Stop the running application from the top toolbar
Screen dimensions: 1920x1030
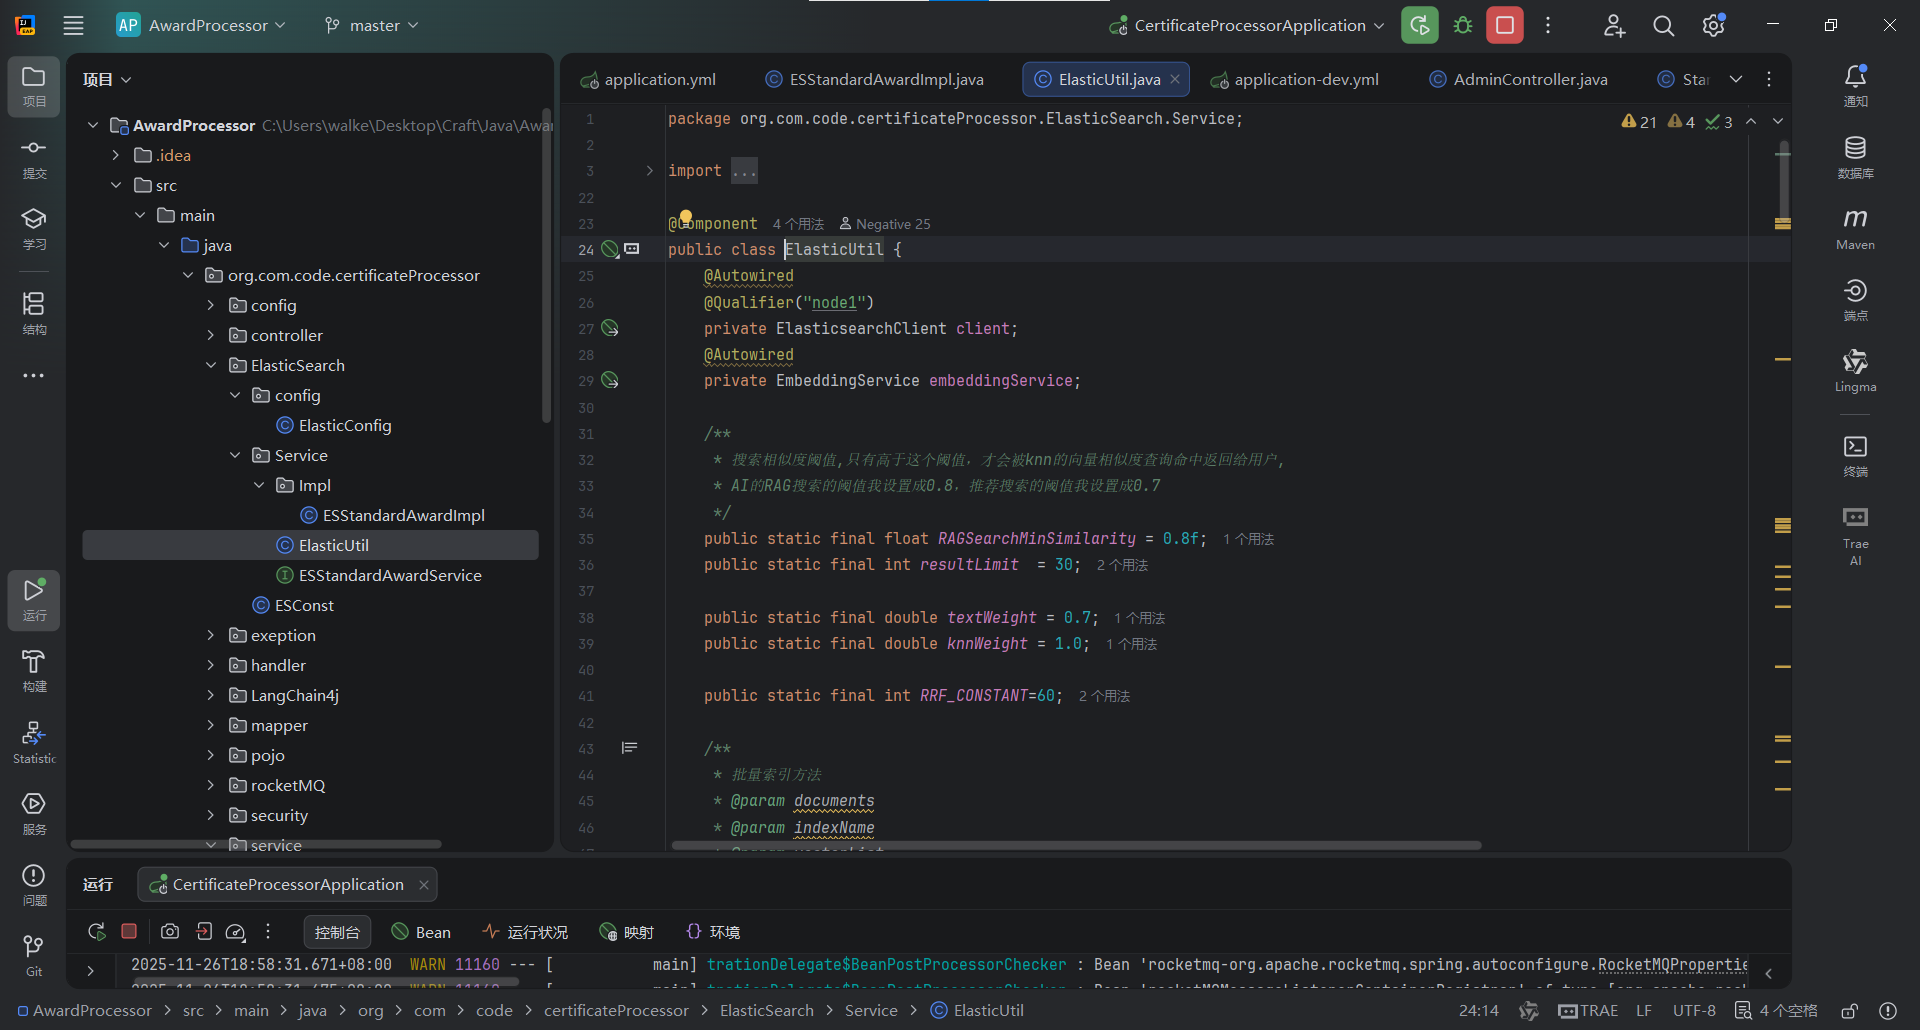[x=1505, y=25]
